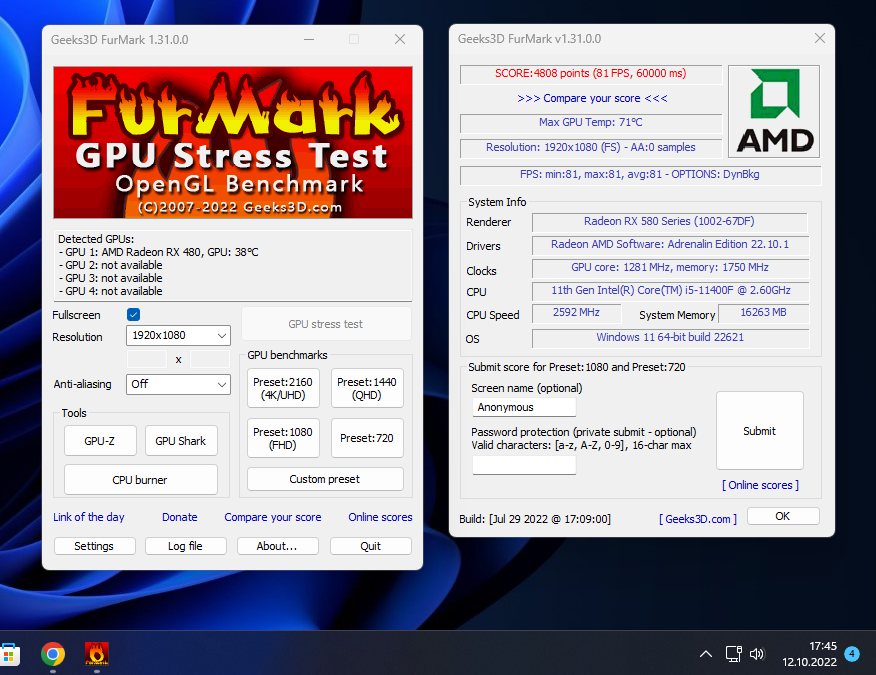This screenshot has height=675, width=876.
Task: Click the AMD logo in results window
Action: pyautogui.click(x=774, y=111)
